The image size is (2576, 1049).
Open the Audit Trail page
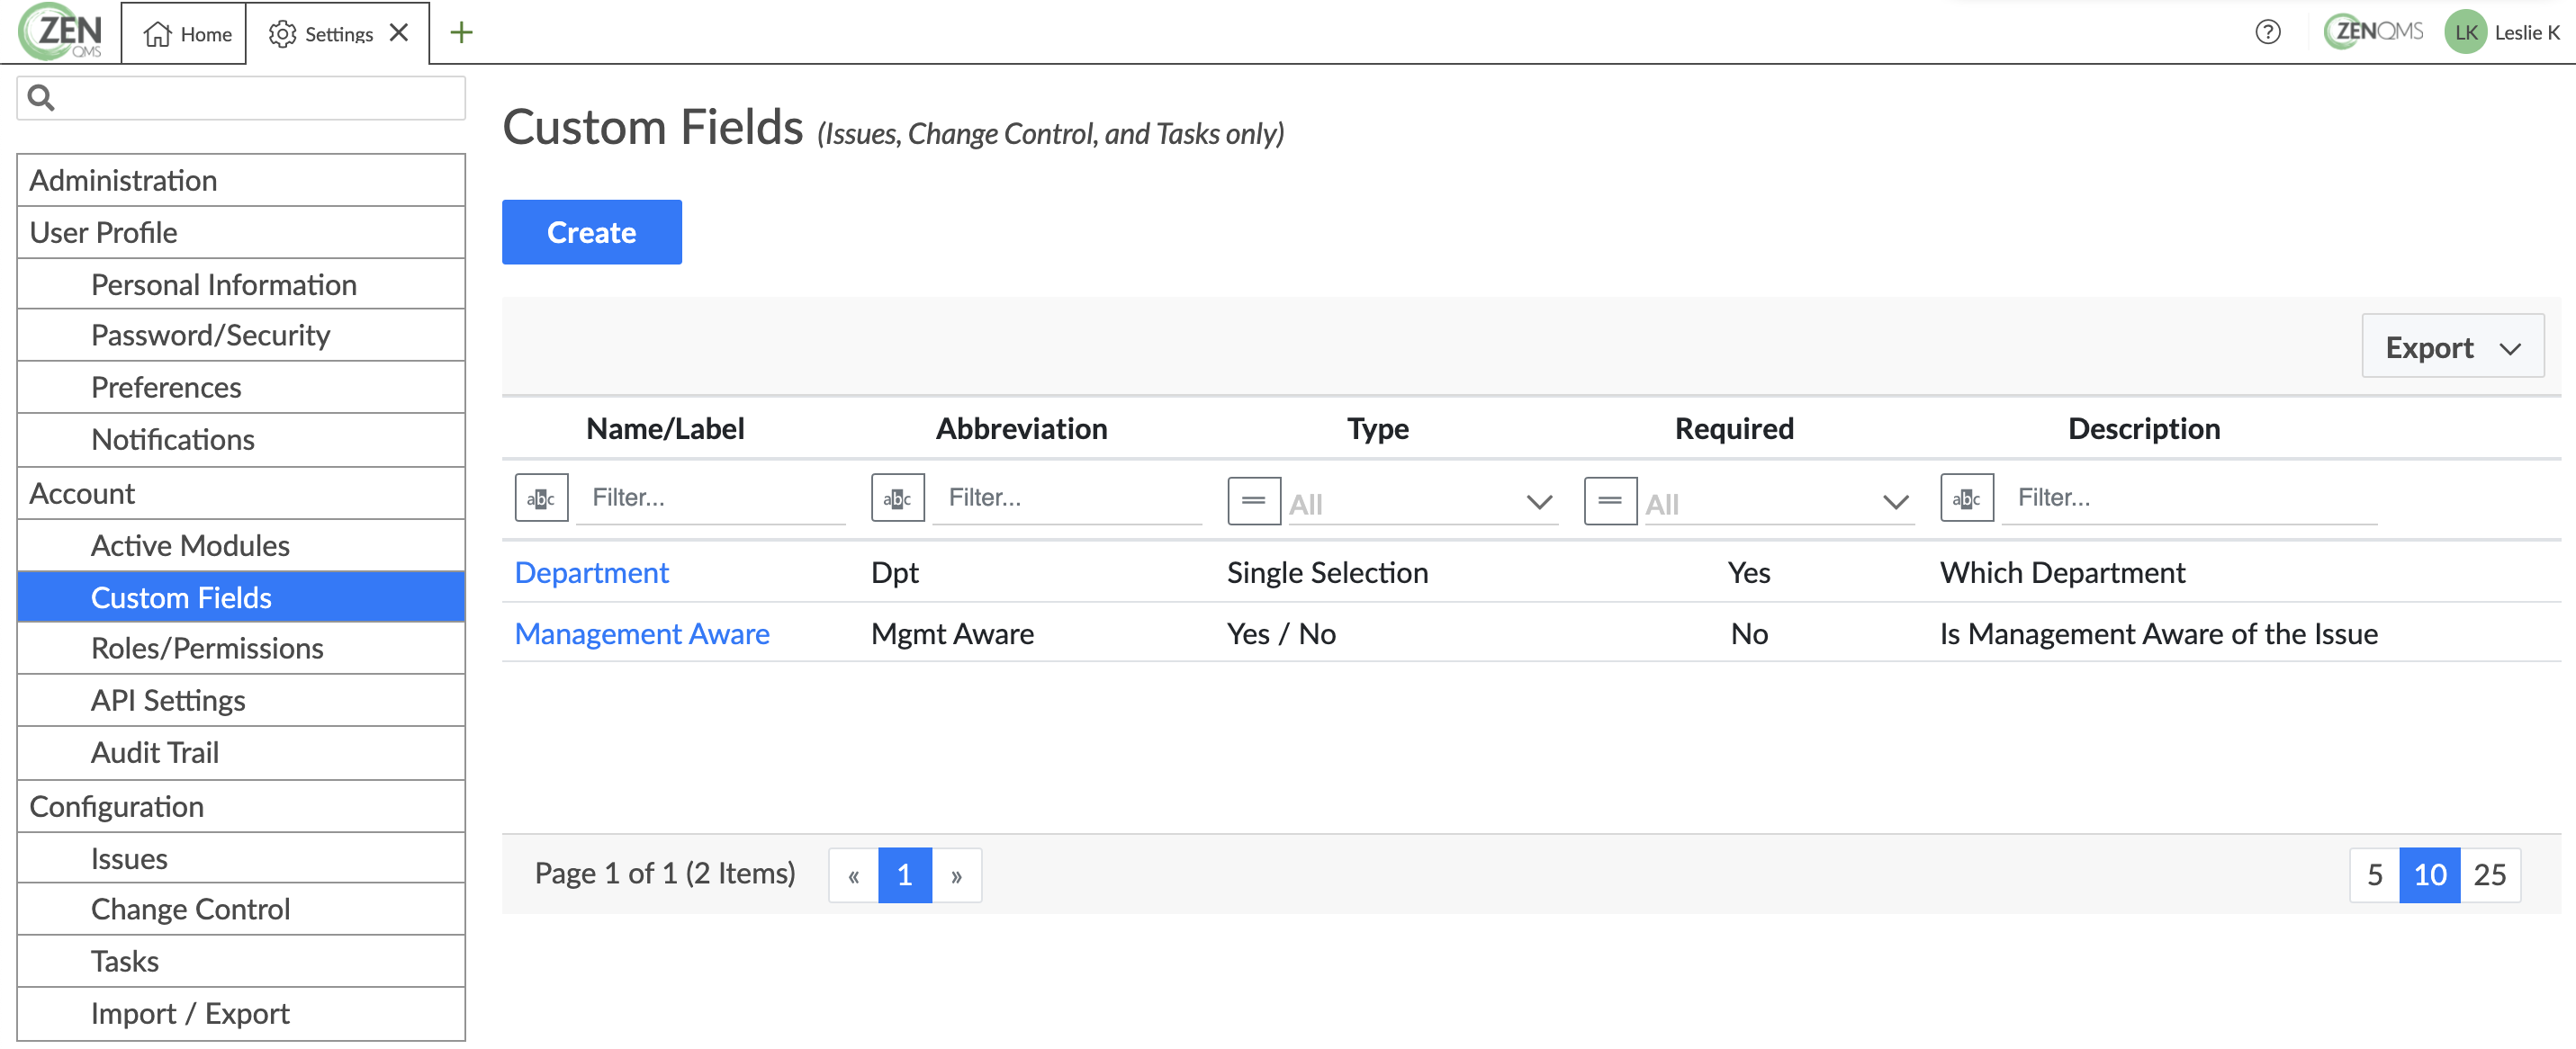pos(241,753)
